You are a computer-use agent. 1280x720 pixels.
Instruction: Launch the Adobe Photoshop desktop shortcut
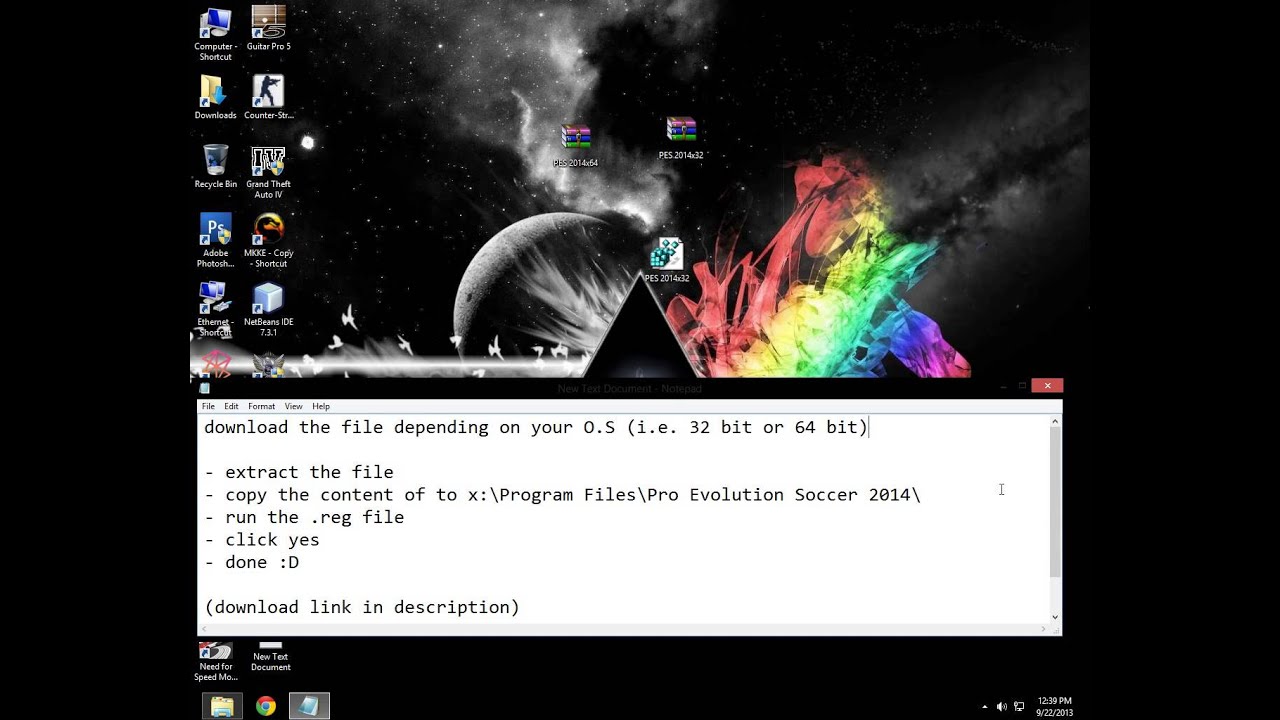click(215, 240)
